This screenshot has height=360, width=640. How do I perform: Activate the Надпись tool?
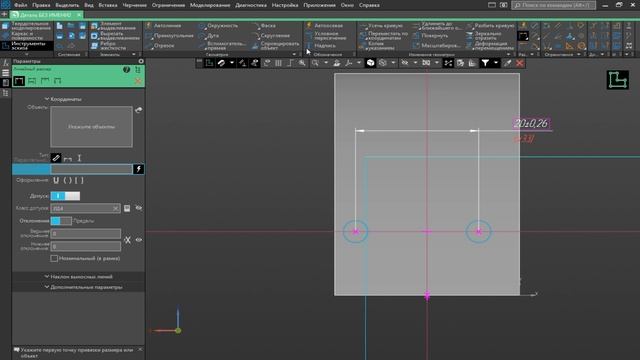tap(321, 46)
